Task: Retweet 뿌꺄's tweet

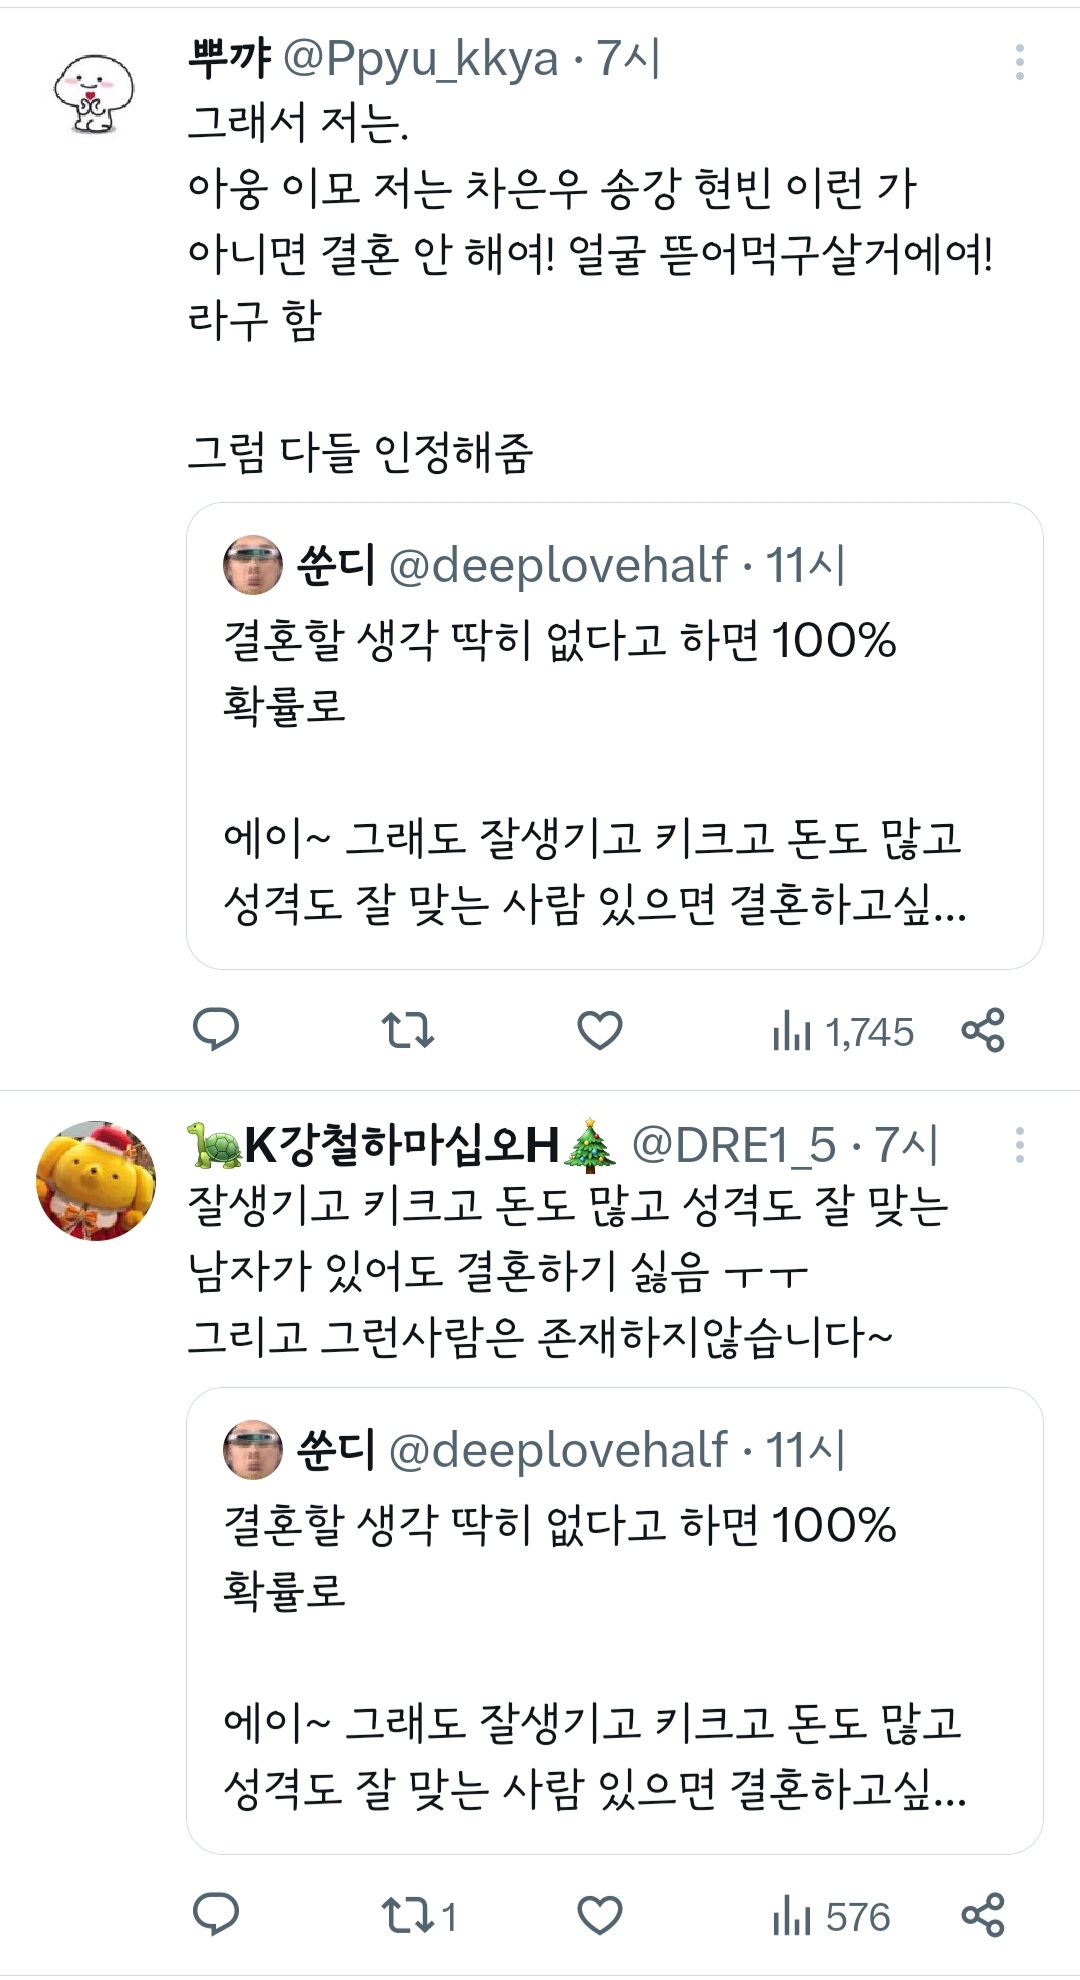Action: (x=408, y=1030)
